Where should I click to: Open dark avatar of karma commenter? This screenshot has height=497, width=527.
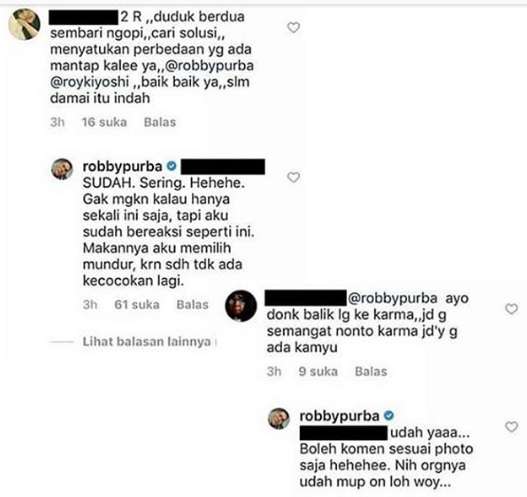pos(241,306)
